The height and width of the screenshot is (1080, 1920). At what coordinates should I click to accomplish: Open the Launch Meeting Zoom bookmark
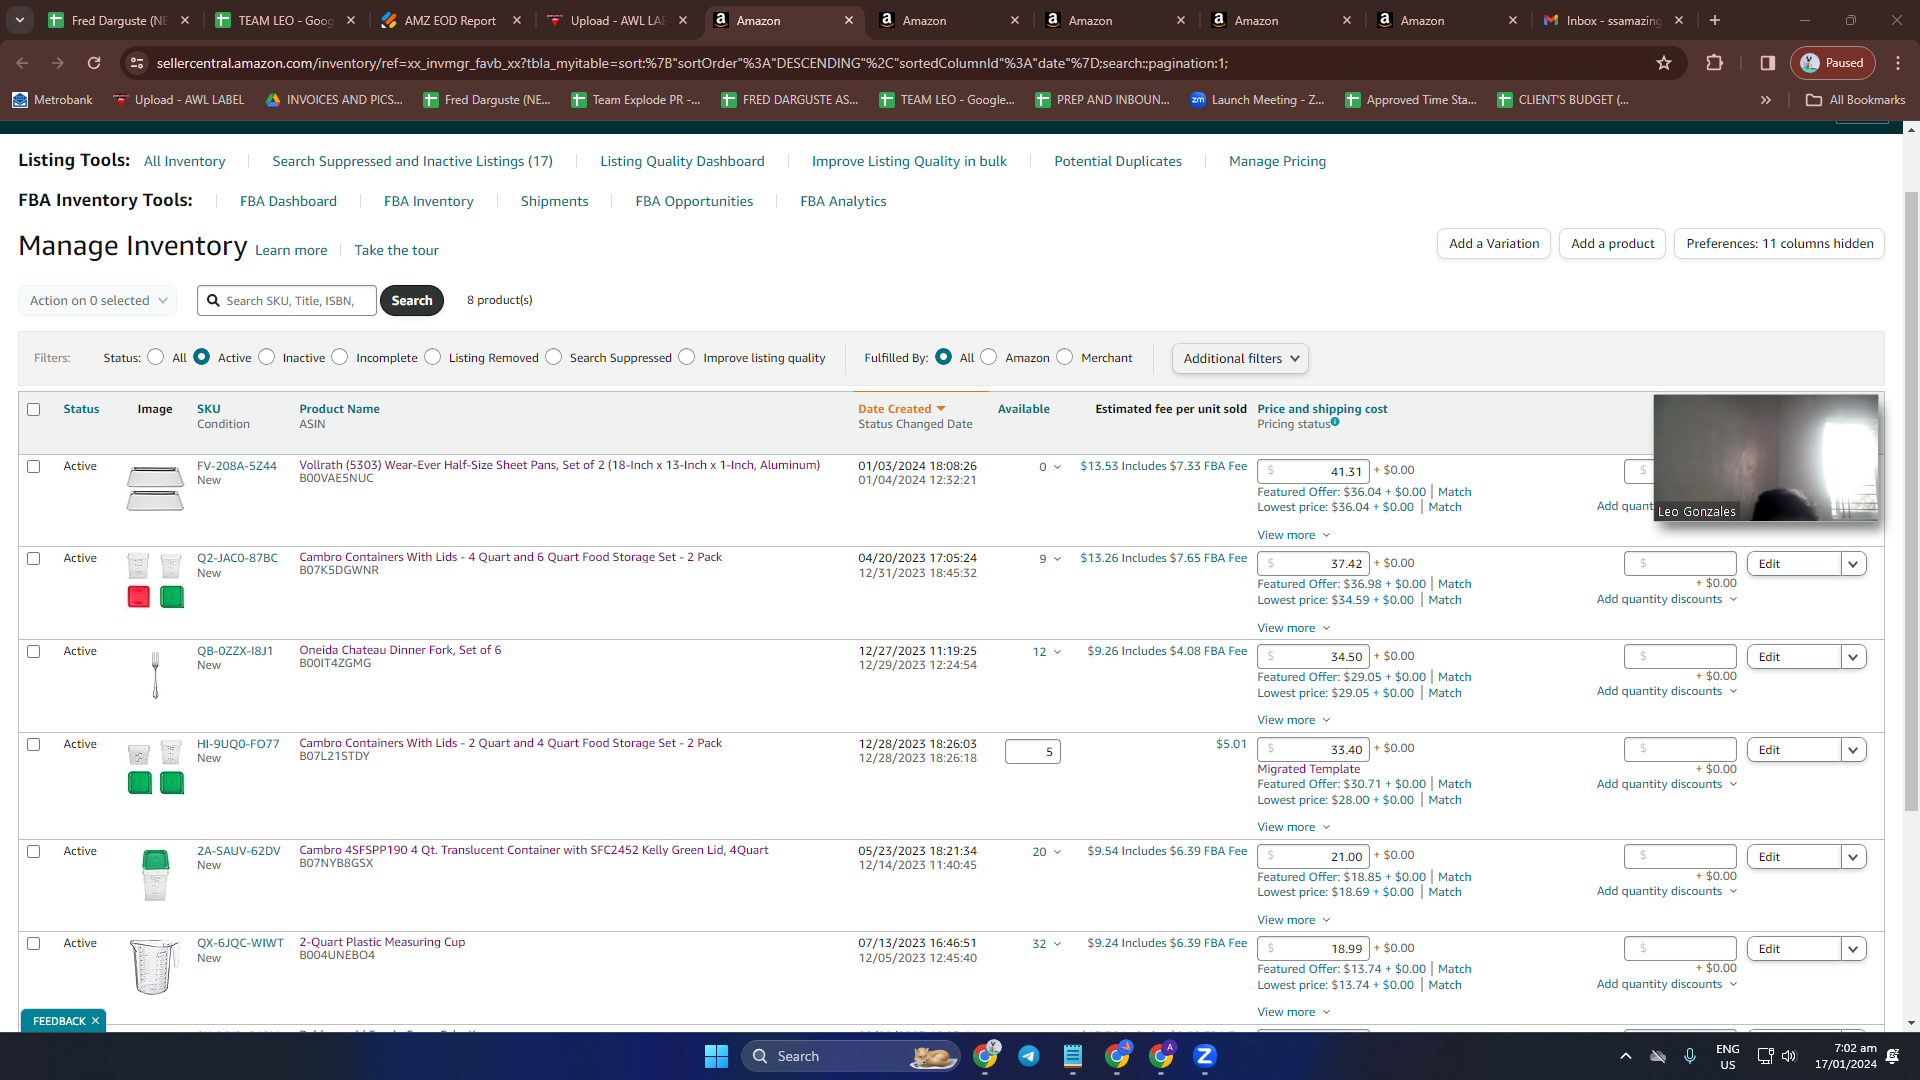(x=1257, y=100)
